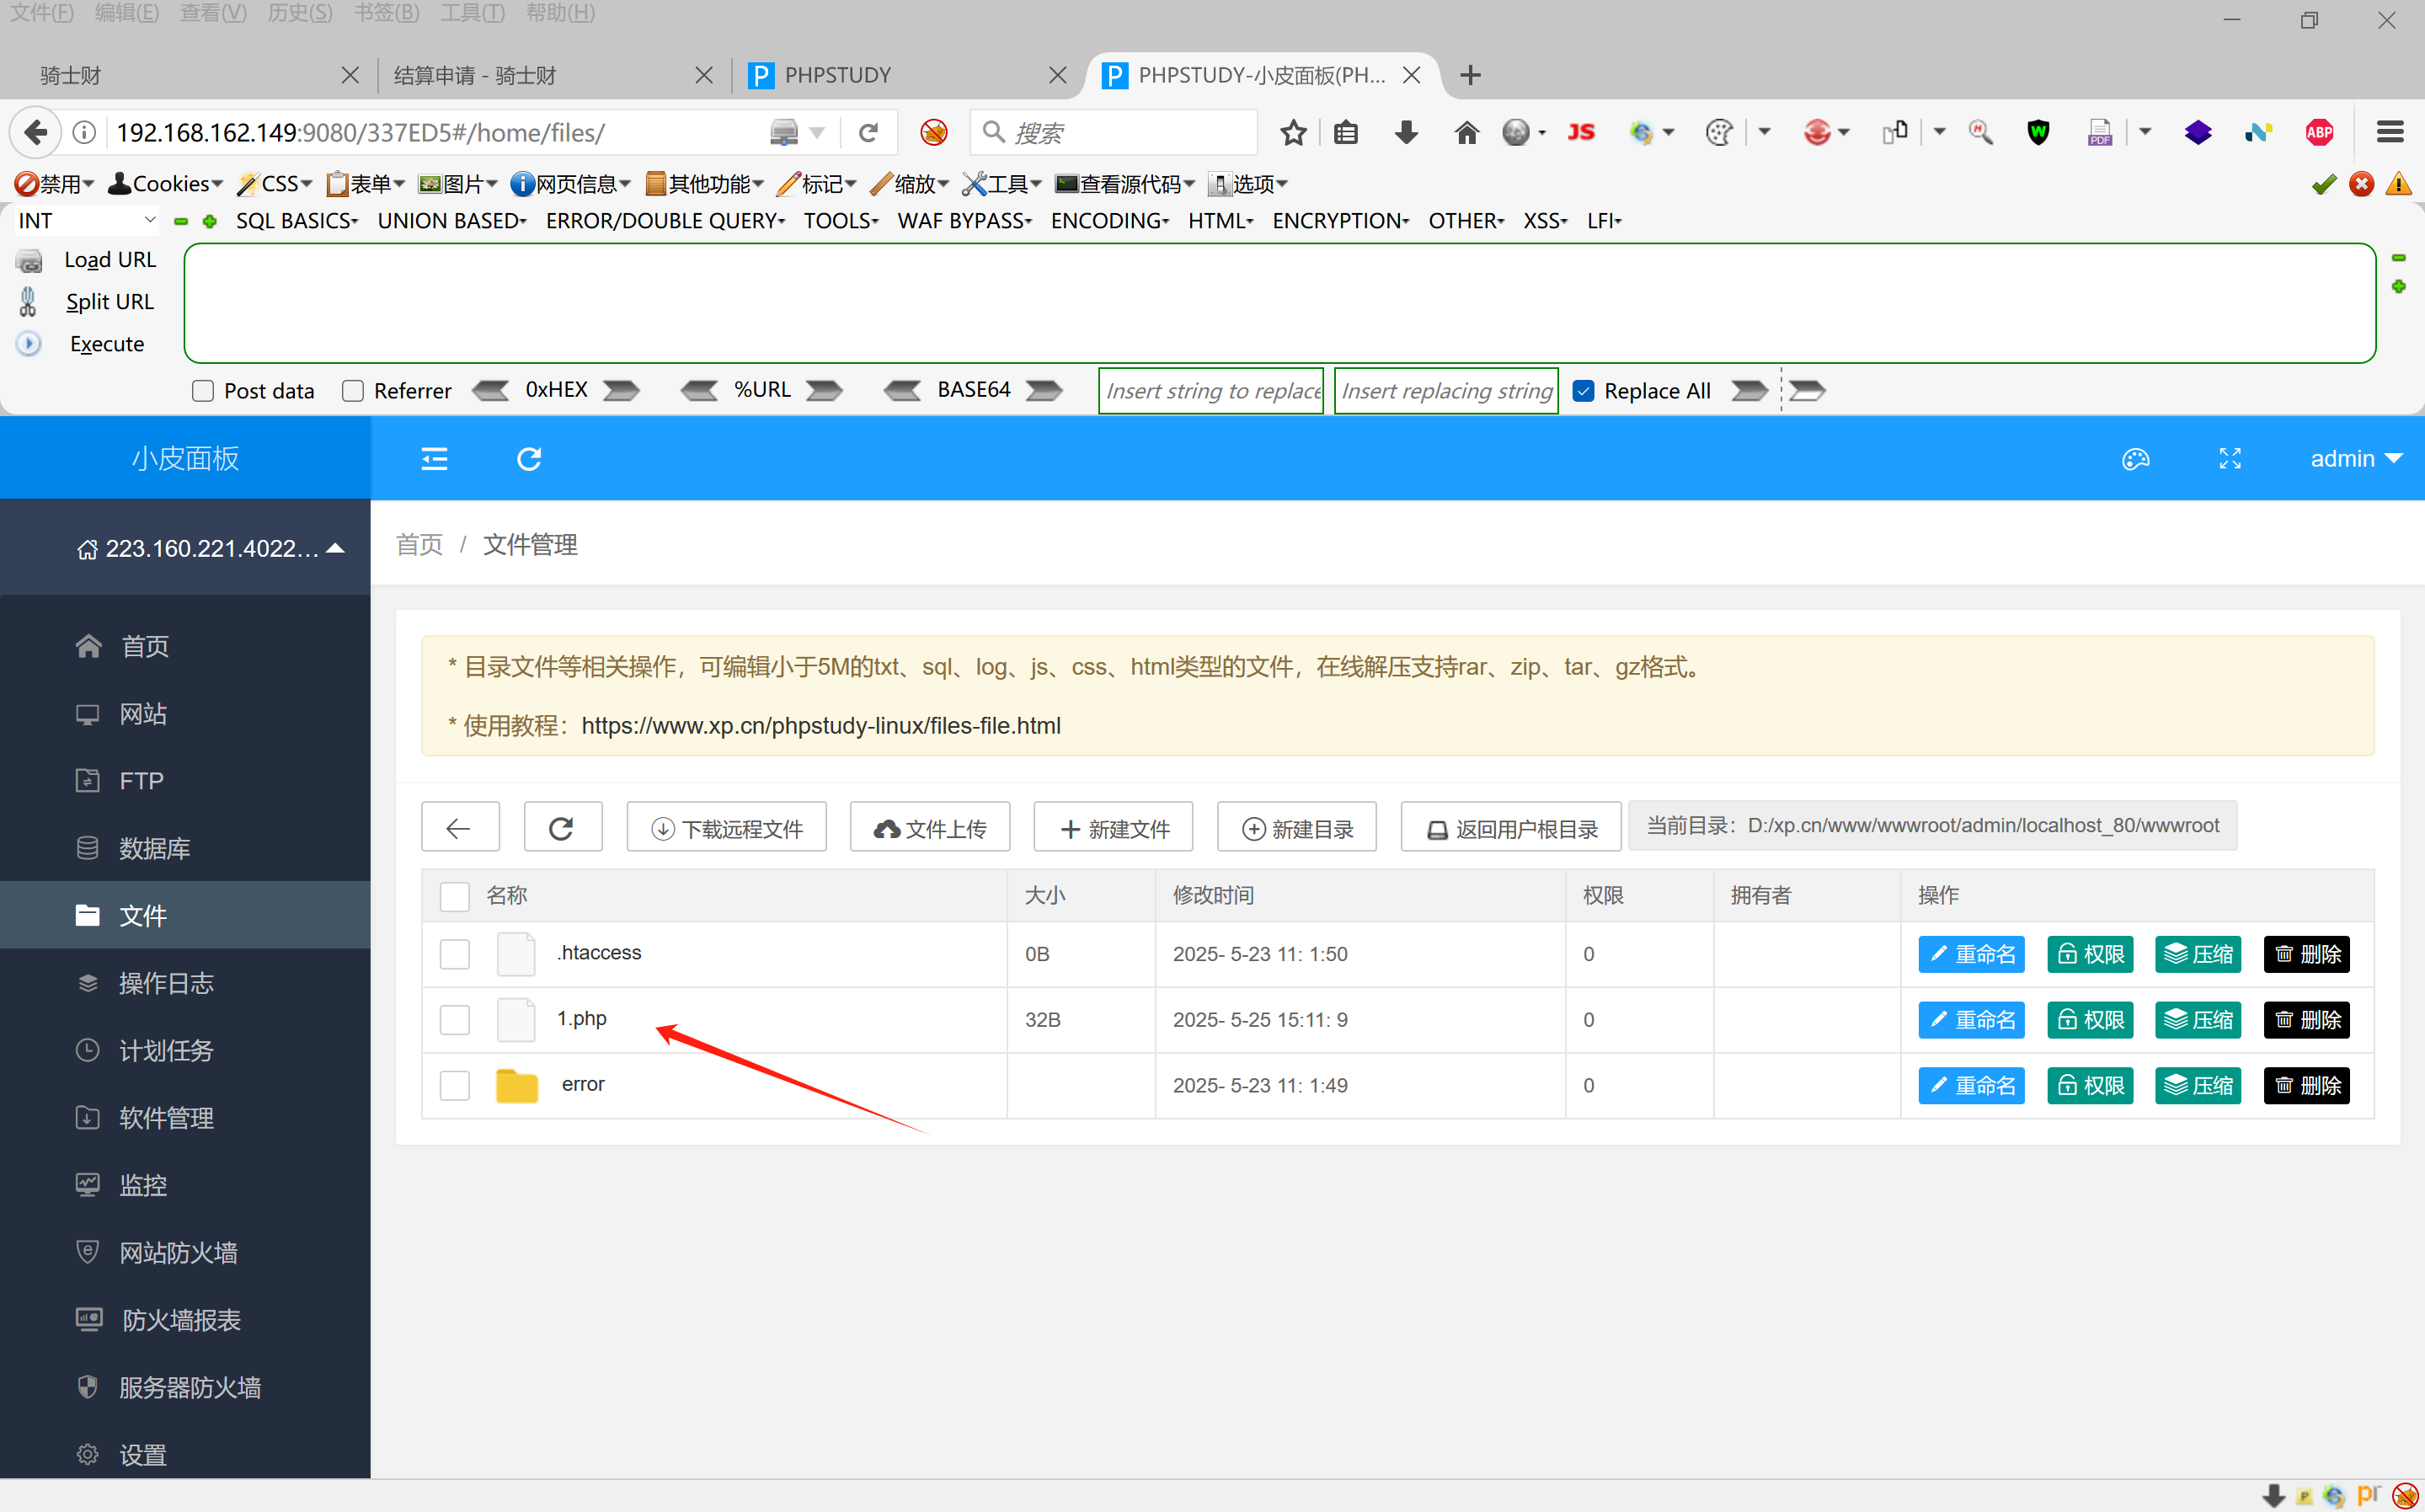Click the back arrow button in file toolbar
Screen dimensions: 2425x1512
click(459, 828)
